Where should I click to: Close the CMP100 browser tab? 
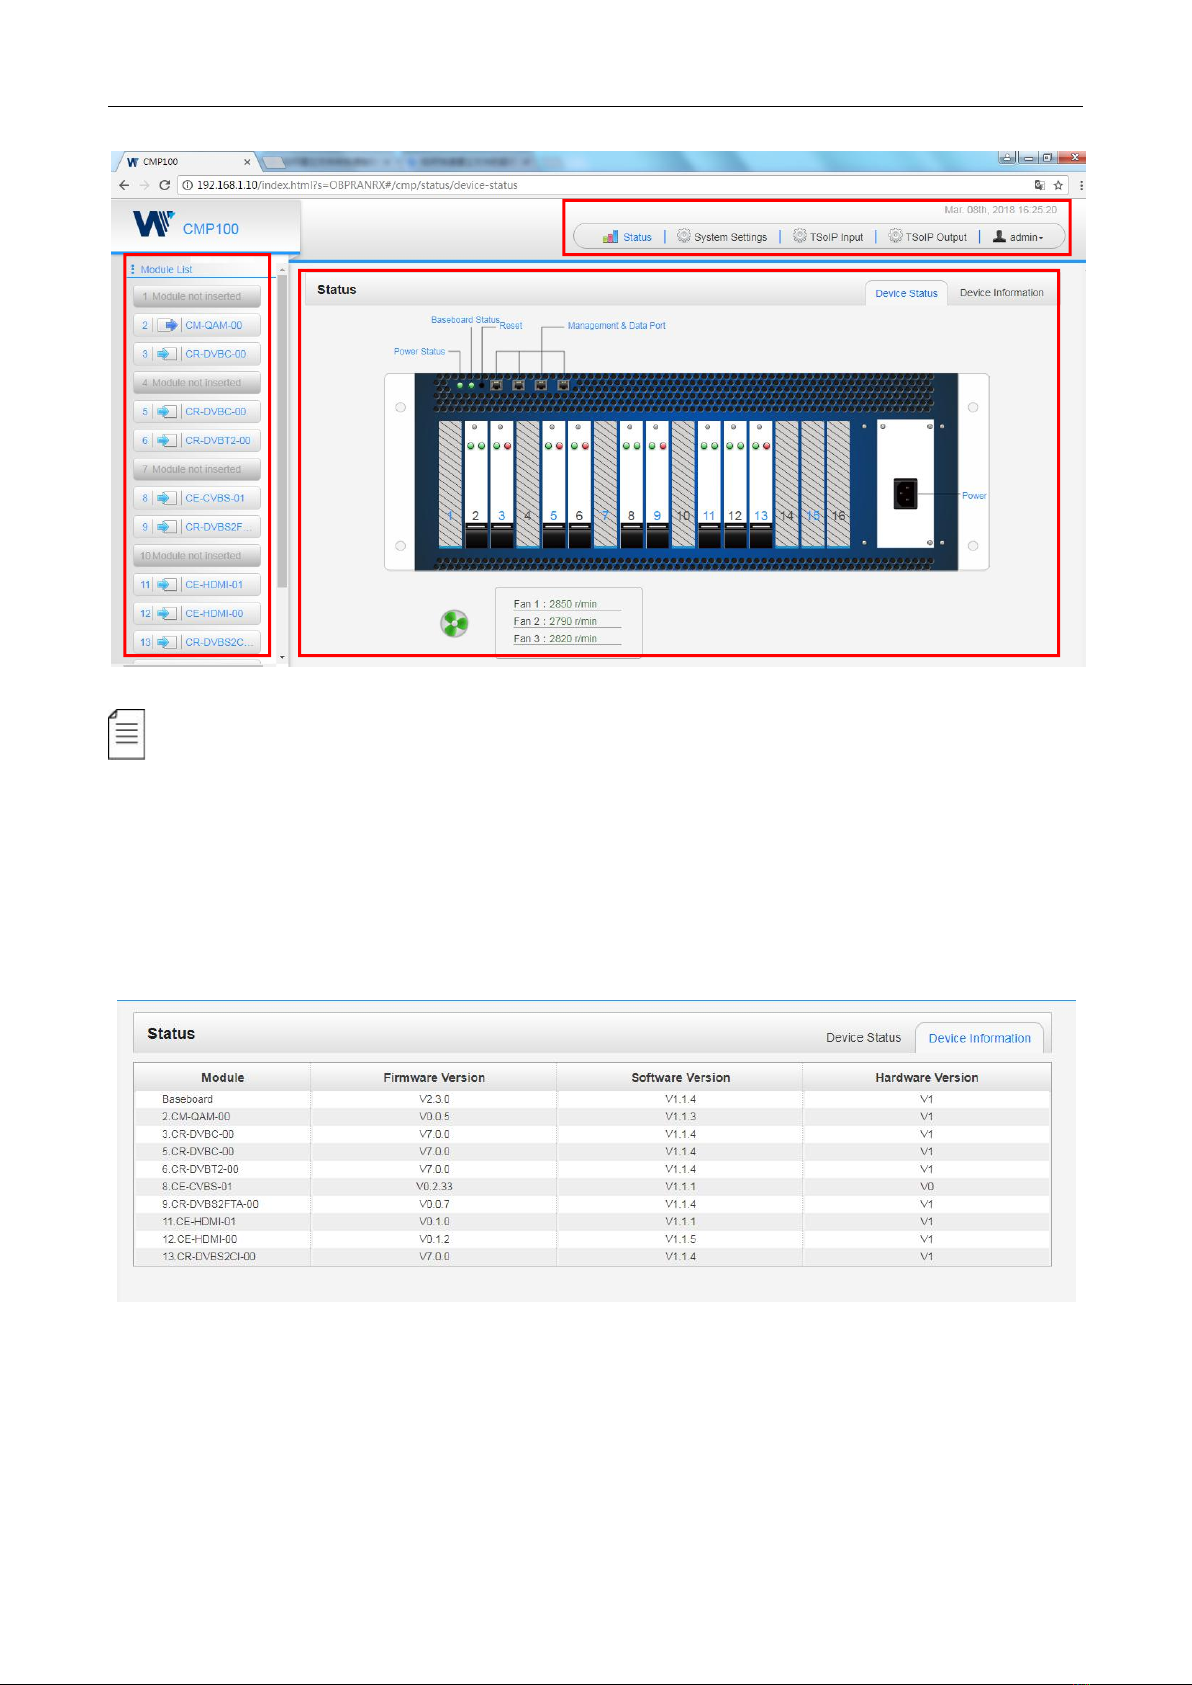tap(247, 161)
